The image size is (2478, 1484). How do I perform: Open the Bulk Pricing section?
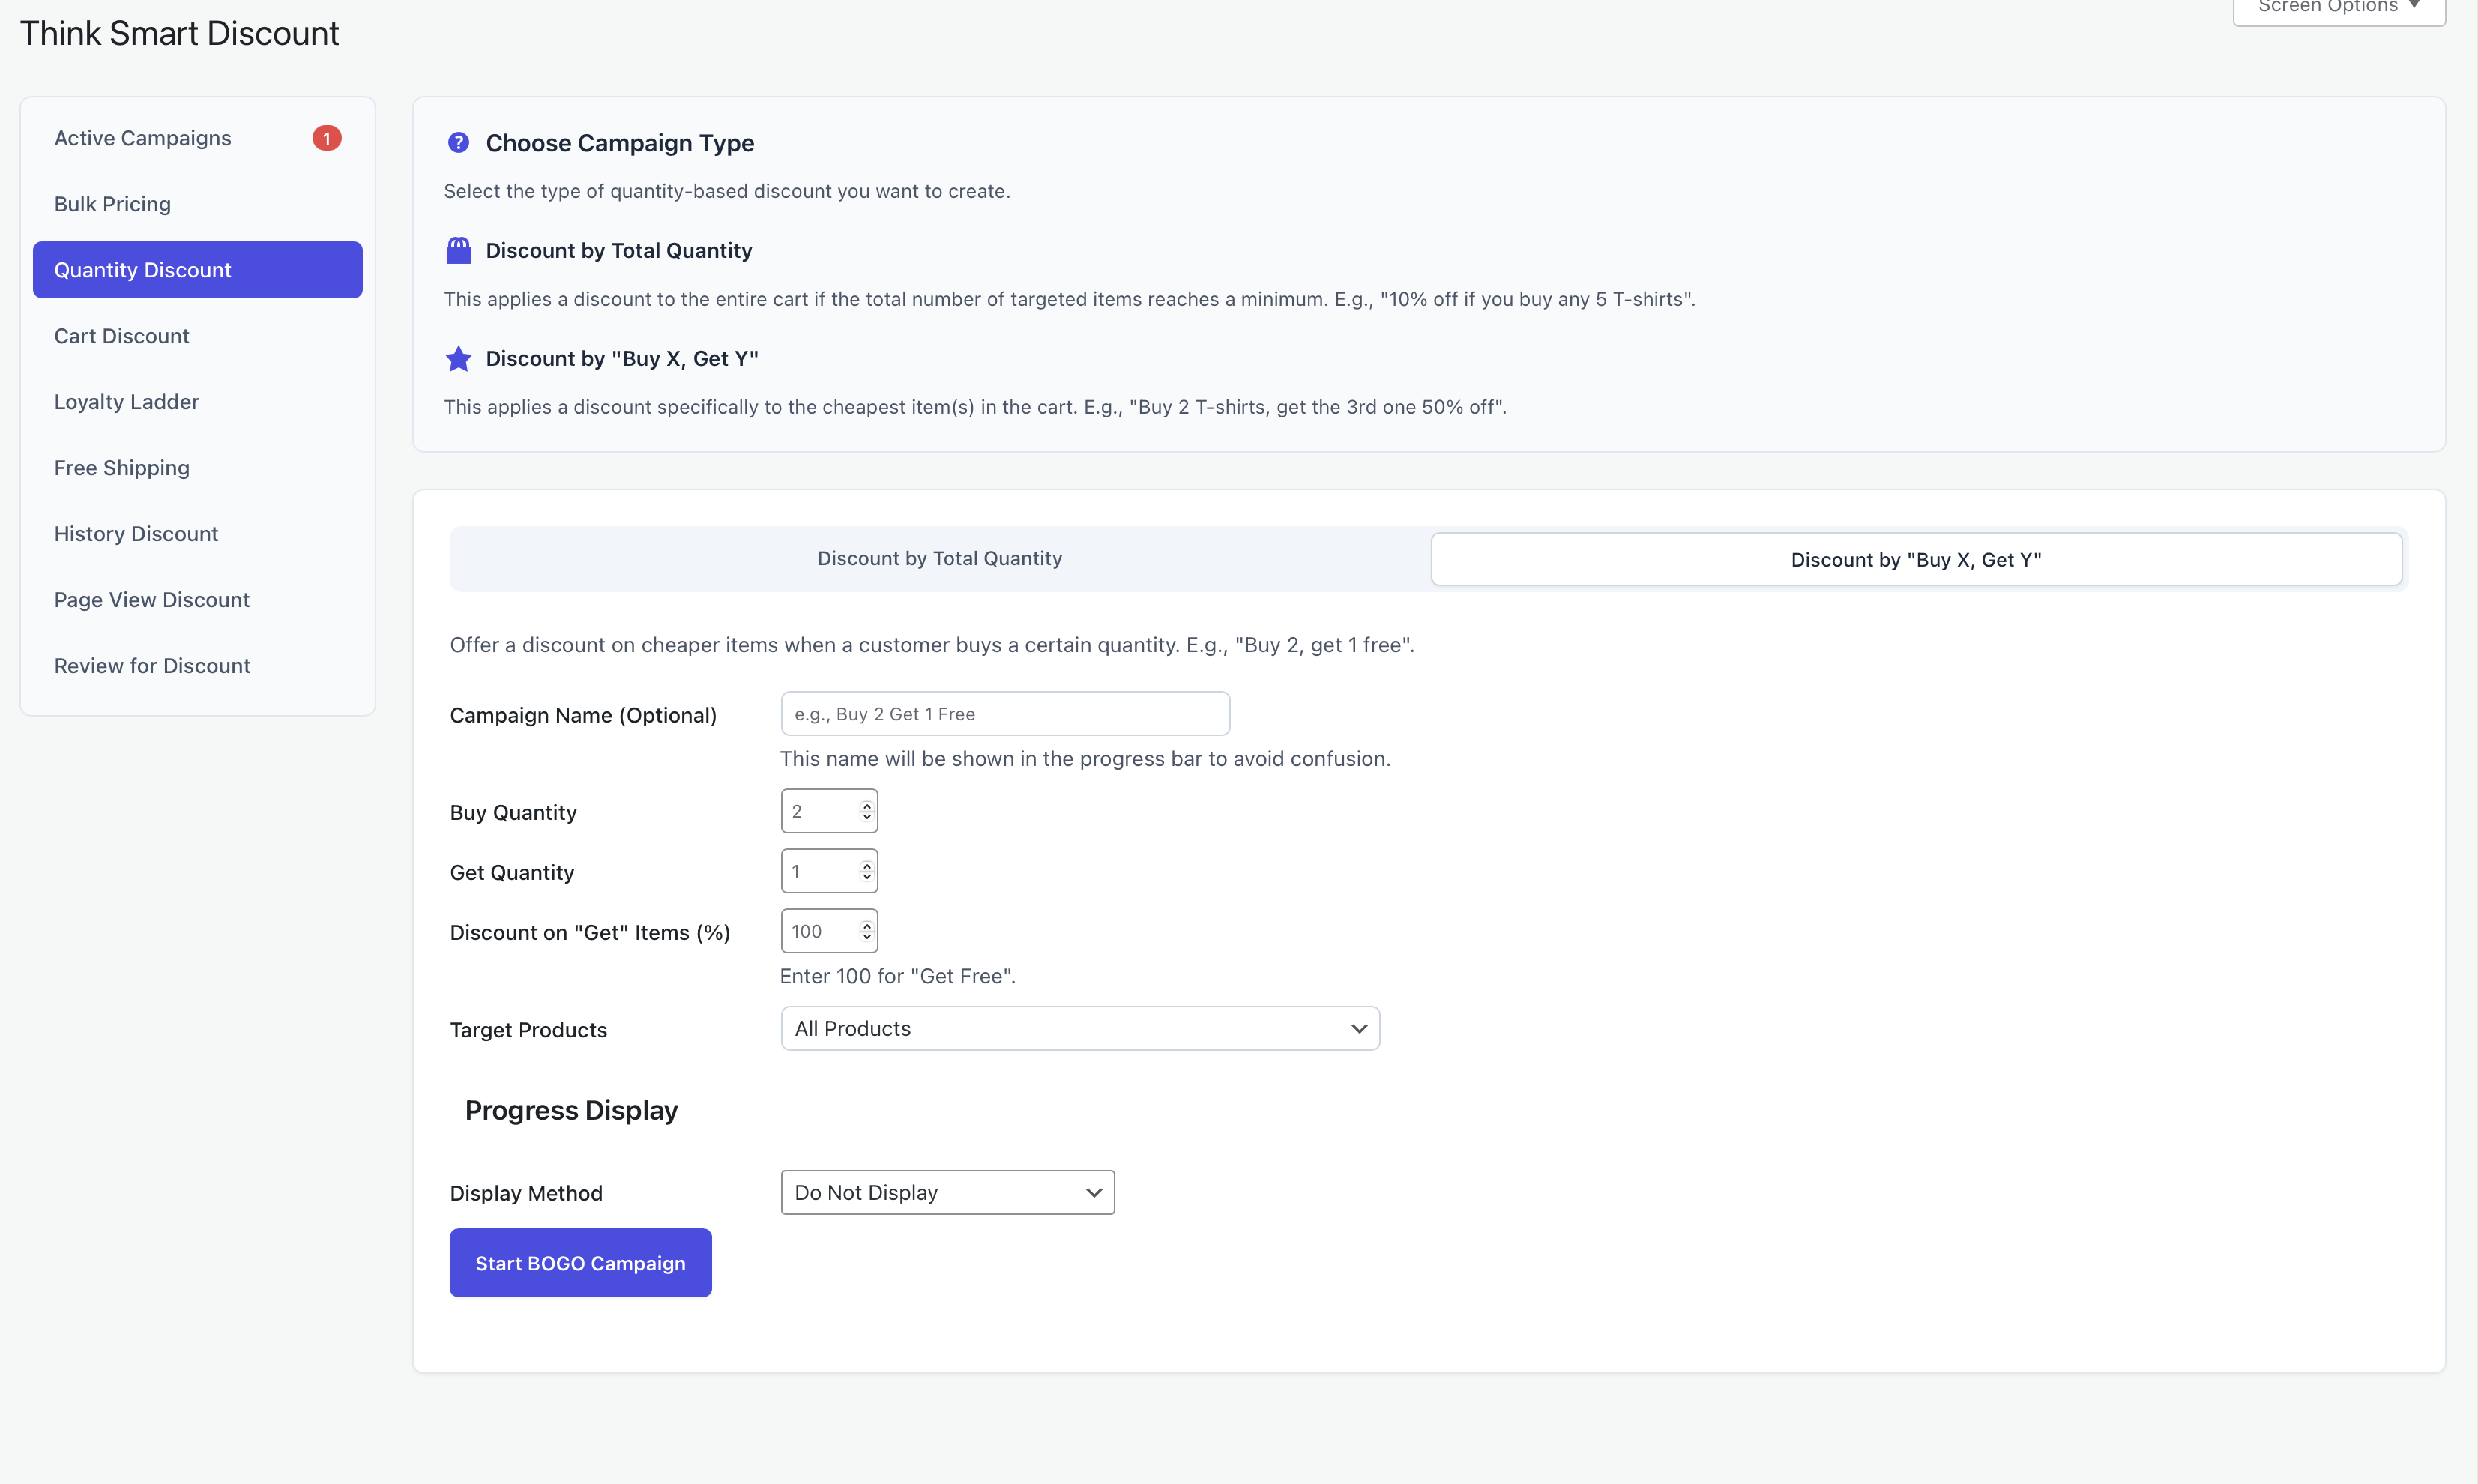coord(113,203)
